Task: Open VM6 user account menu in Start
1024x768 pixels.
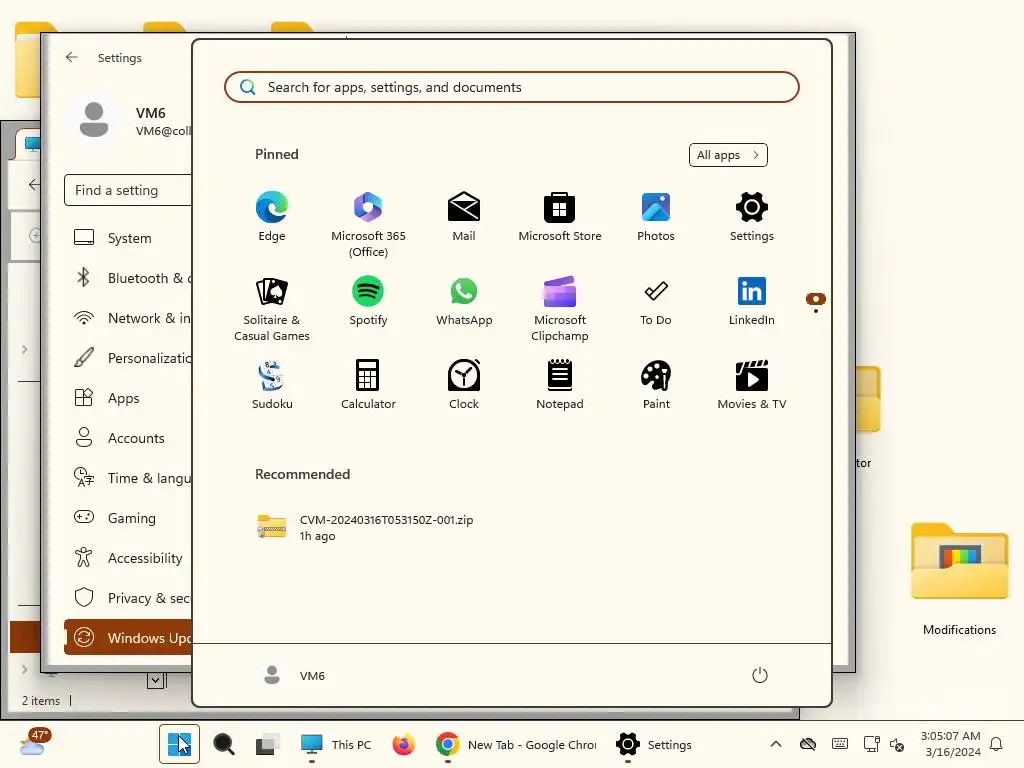Action: click(x=294, y=675)
